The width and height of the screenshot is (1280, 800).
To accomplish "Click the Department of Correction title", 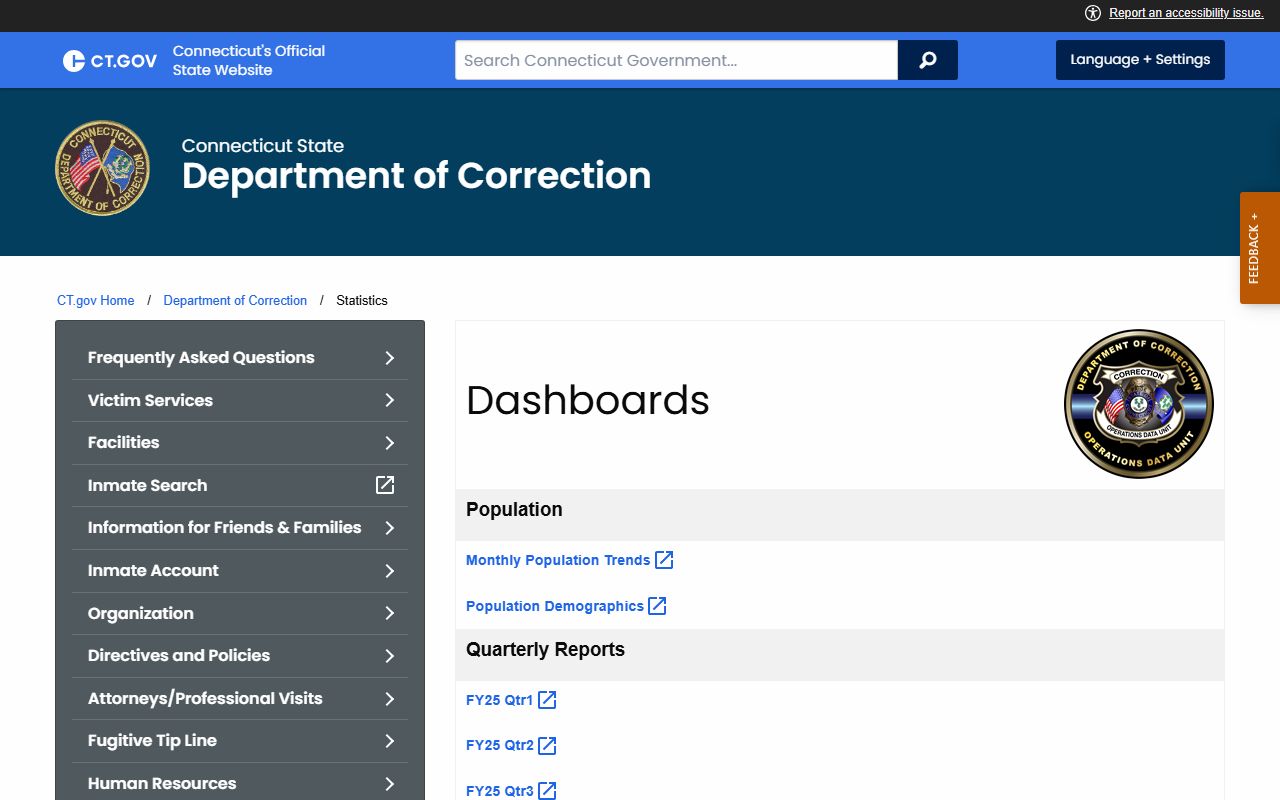I will [x=416, y=176].
